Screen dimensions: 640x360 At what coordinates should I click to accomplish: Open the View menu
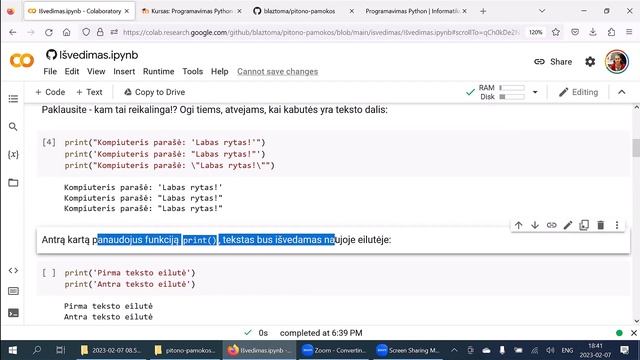pyautogui.click(x=96, y=71)
